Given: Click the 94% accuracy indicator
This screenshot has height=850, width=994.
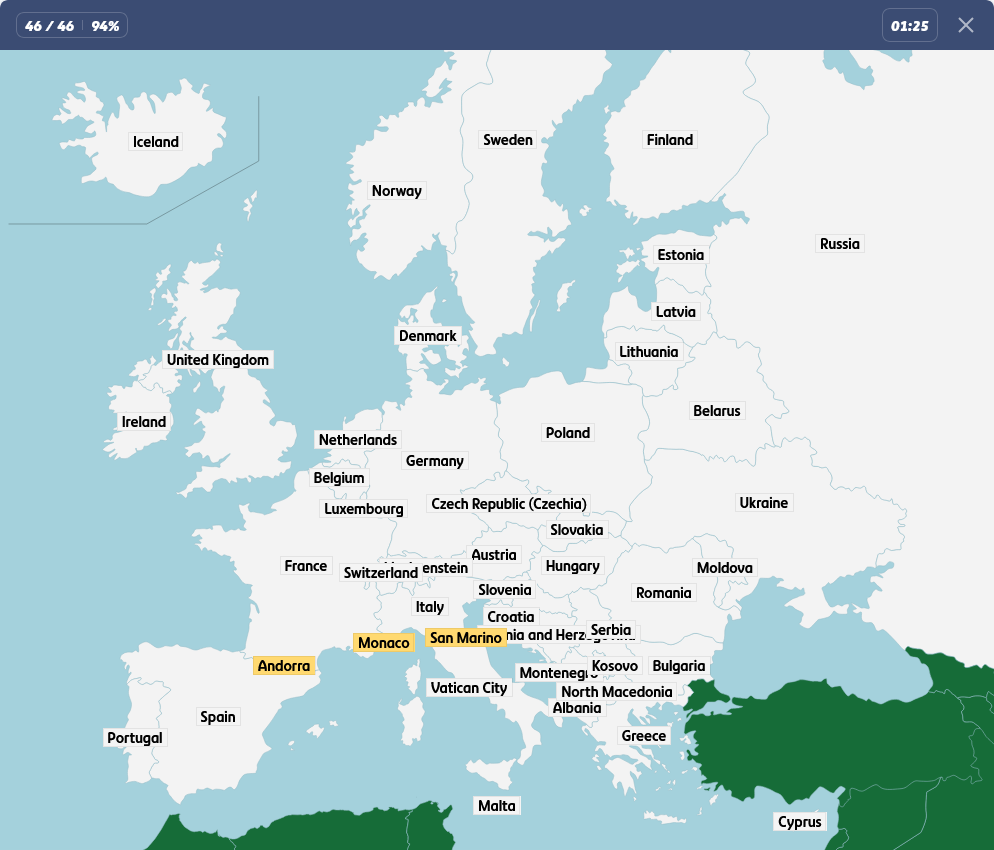Looking at the screenshot, I should point(105,26).
